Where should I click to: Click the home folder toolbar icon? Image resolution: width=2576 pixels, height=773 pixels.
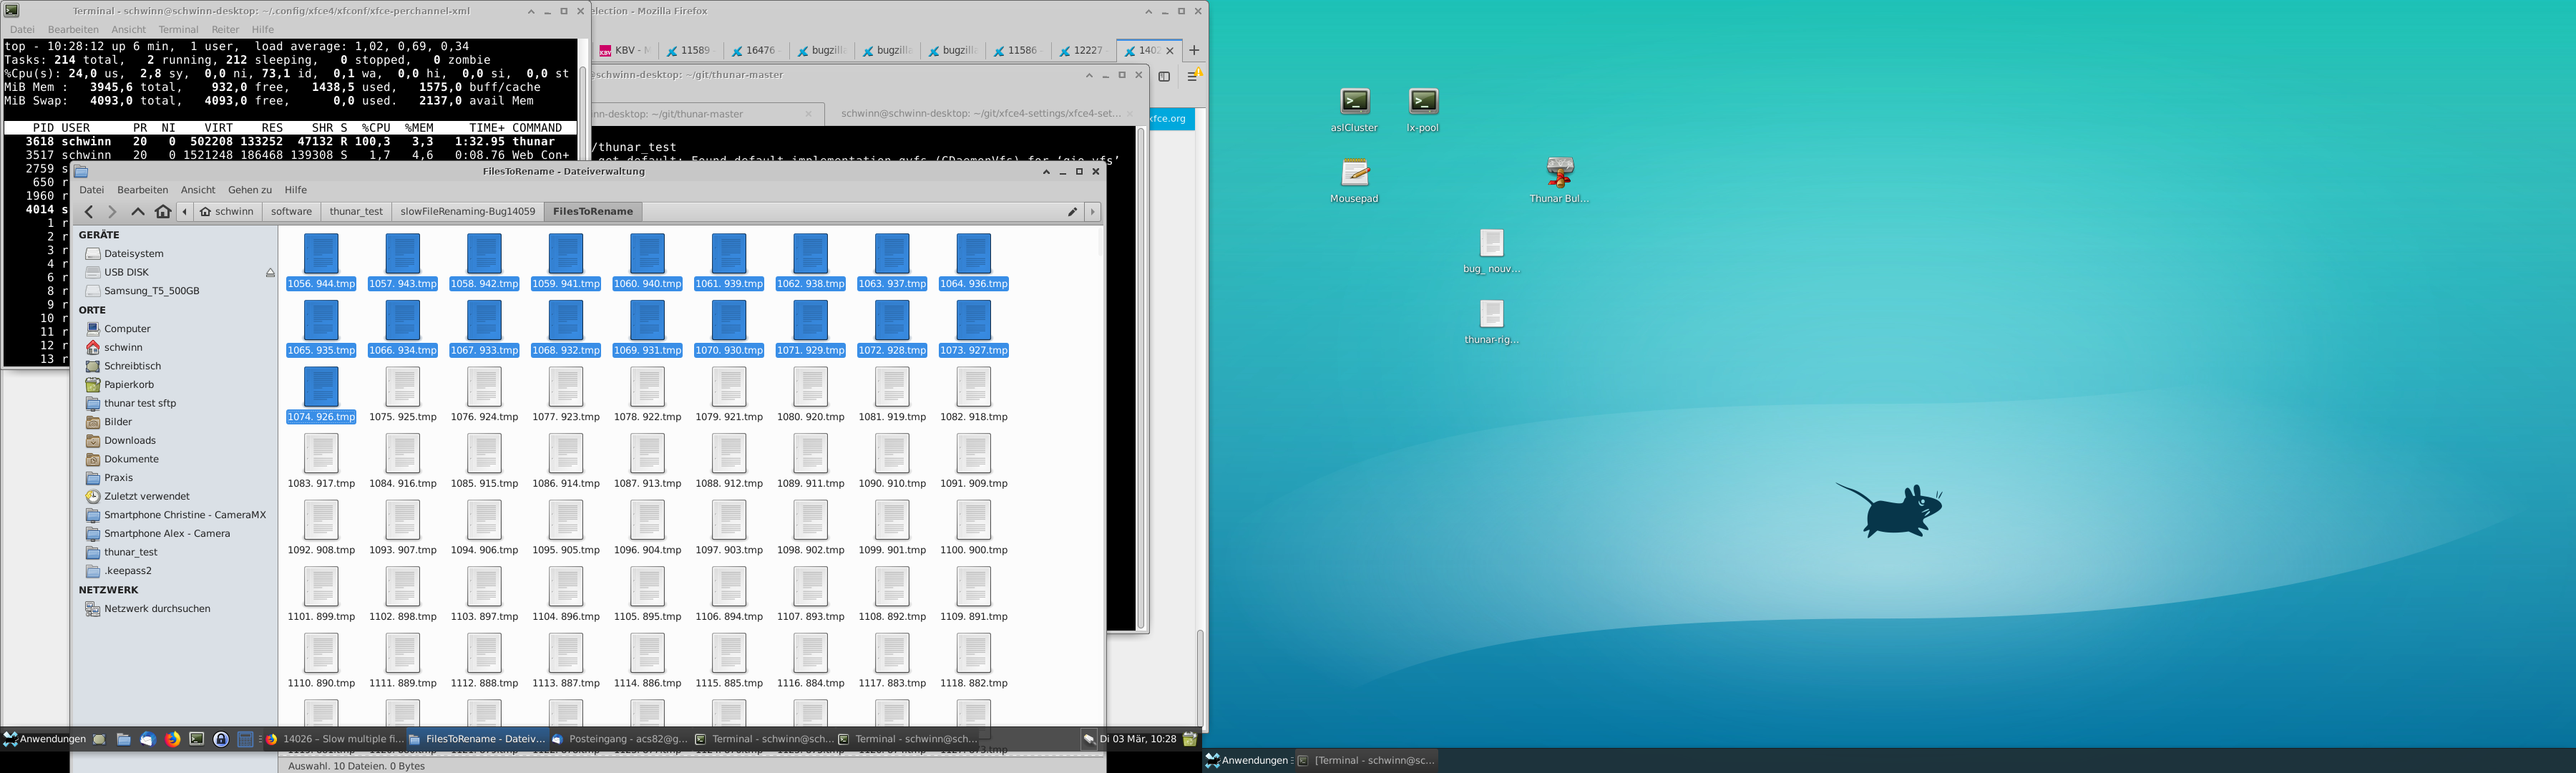click(x=163, y=211)
